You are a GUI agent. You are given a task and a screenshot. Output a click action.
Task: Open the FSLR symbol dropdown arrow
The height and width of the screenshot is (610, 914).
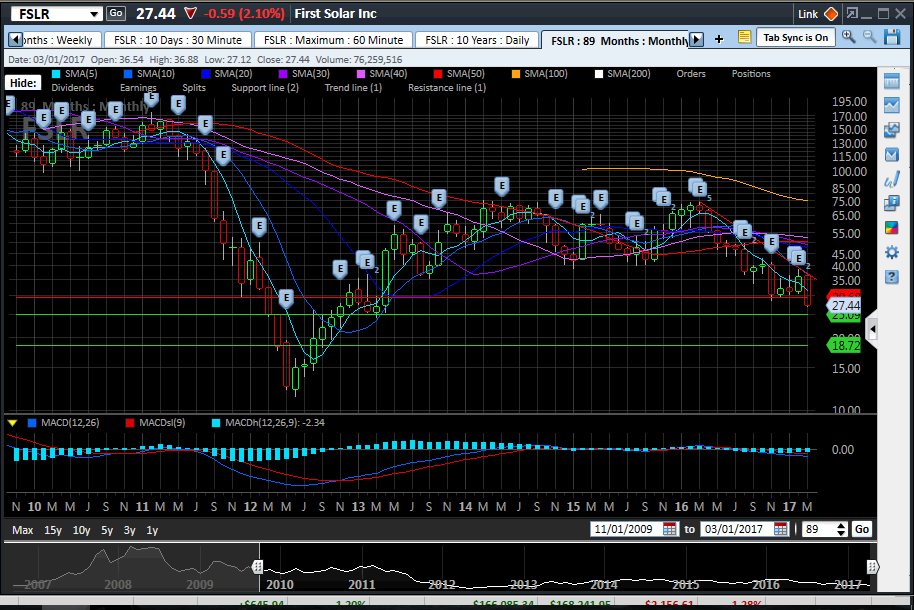(x=94, y=14)
